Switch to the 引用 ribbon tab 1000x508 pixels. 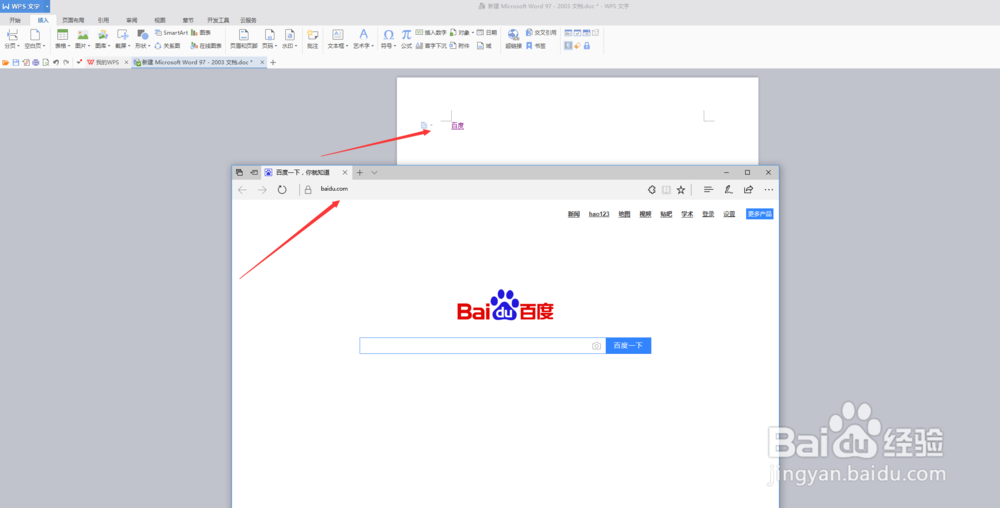103,20
